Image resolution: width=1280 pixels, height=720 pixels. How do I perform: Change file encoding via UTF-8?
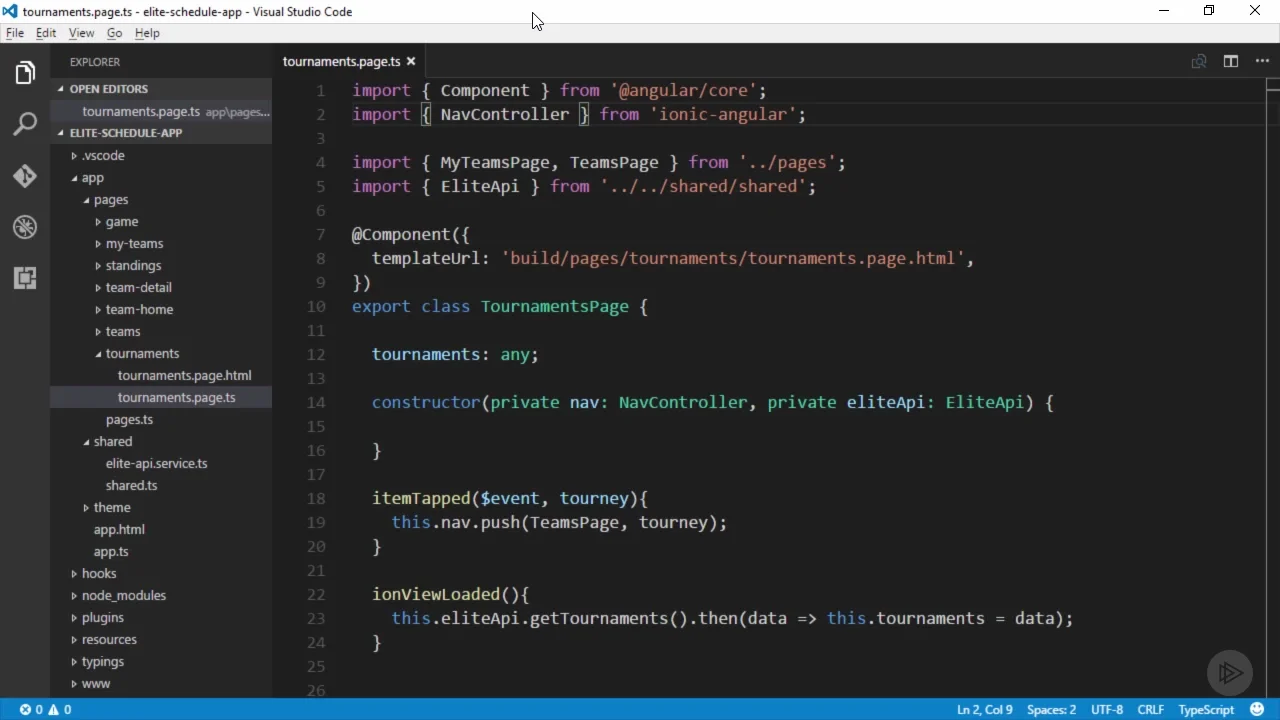[x=1107, y=709]
